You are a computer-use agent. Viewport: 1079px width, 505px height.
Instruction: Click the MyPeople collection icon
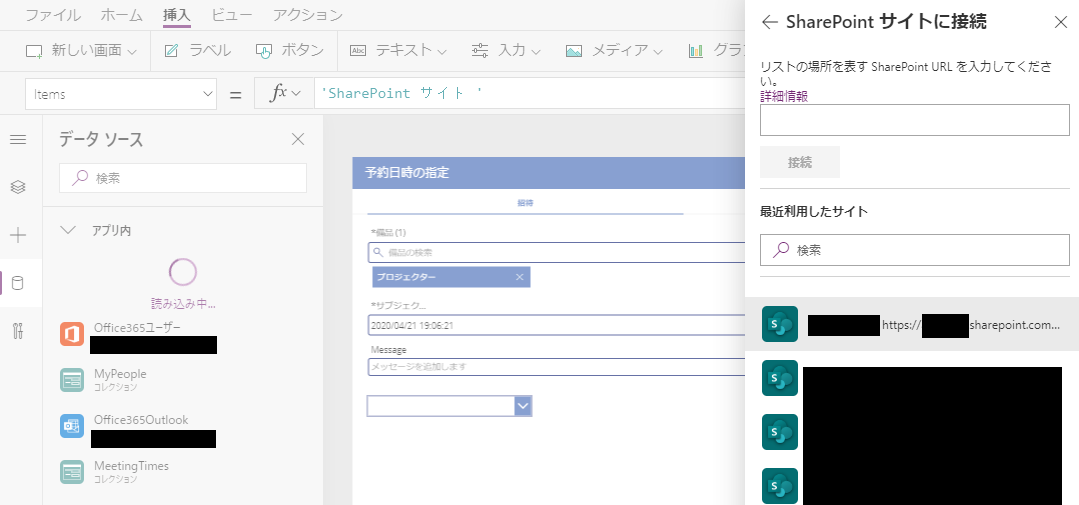(x=72, y=380)
